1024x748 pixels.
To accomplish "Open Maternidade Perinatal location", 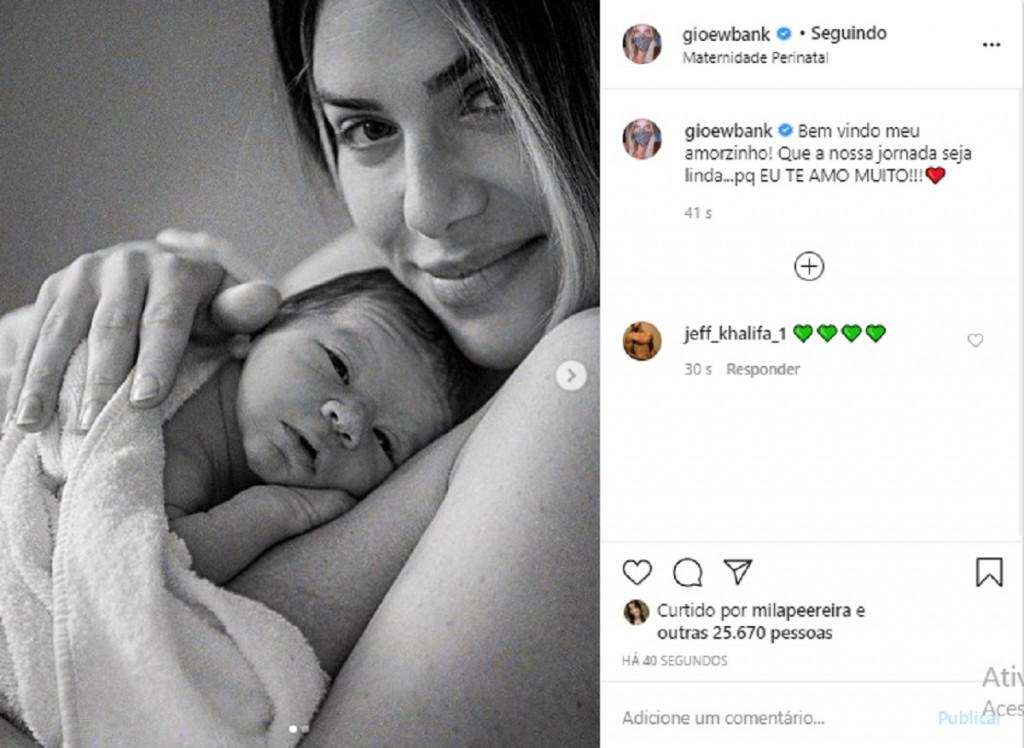I will click(755, 57).
